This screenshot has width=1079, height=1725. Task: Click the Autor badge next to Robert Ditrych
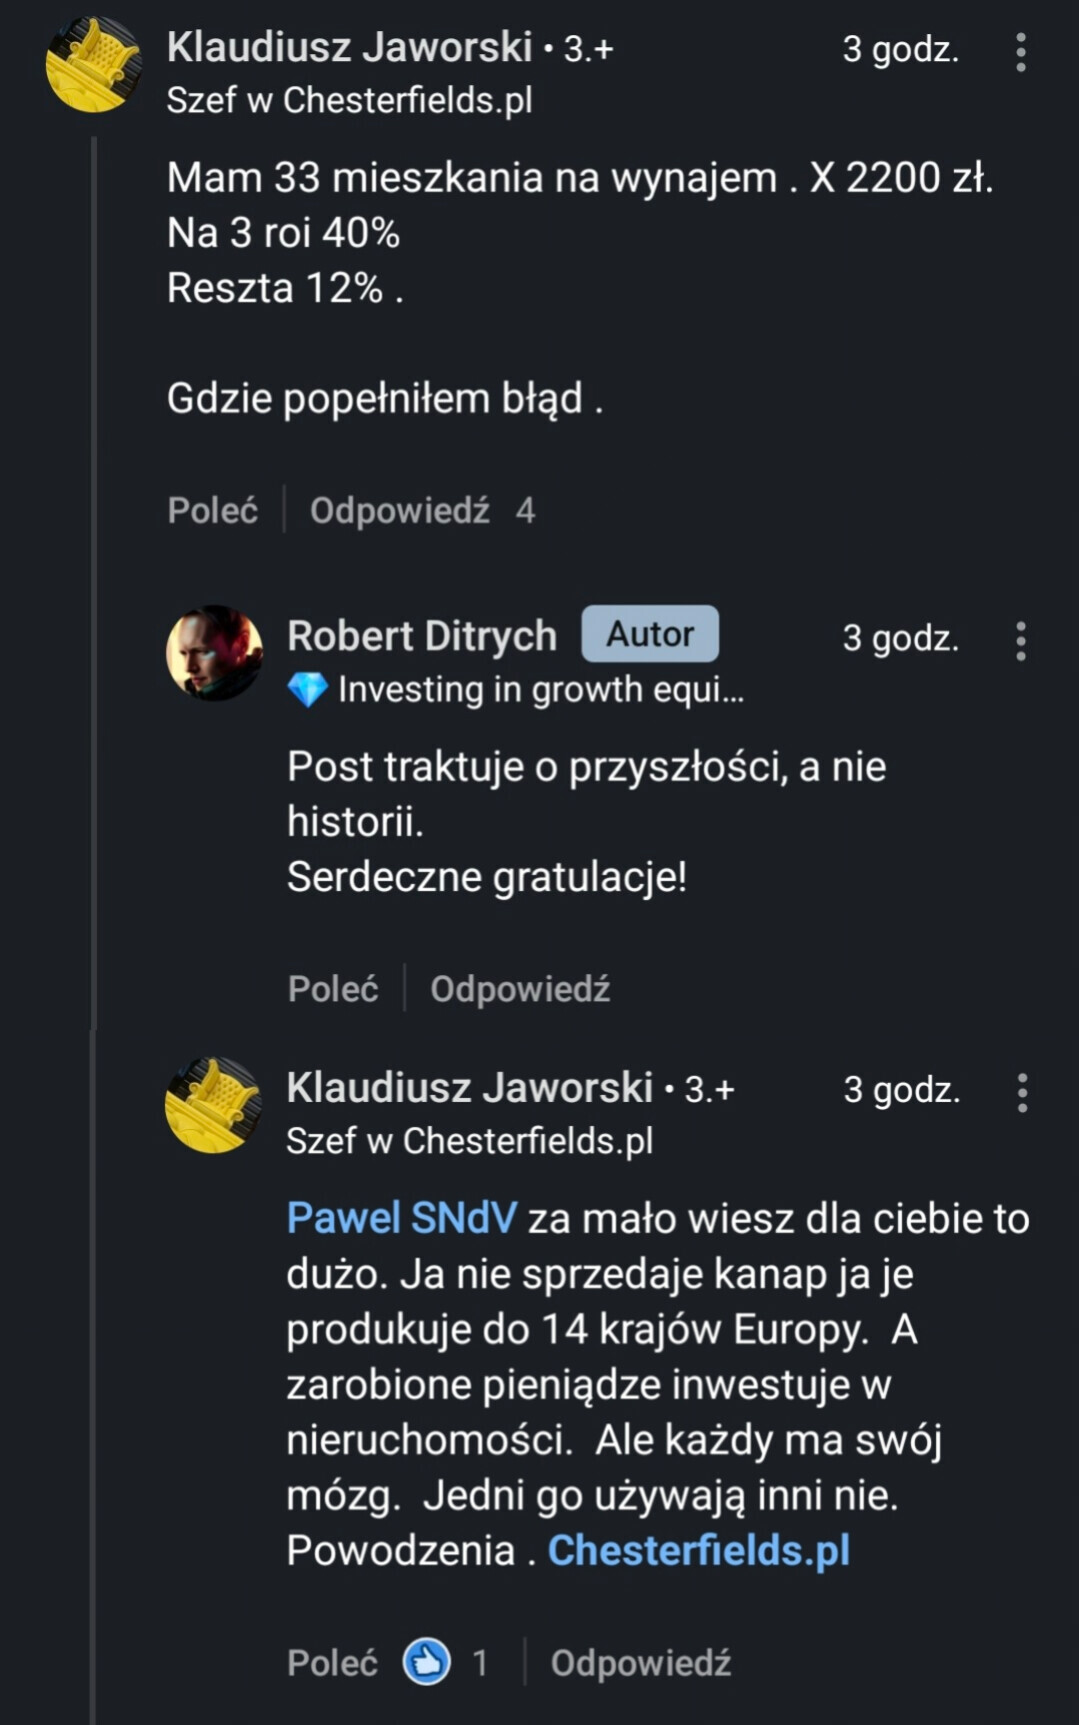coord(650,634)
